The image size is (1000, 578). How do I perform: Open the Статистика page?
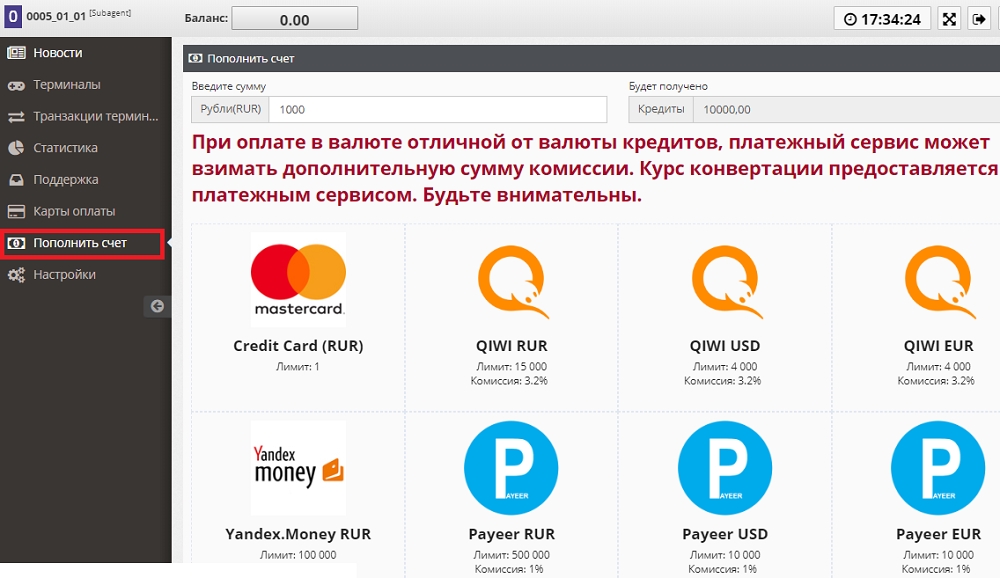(65, 148)
